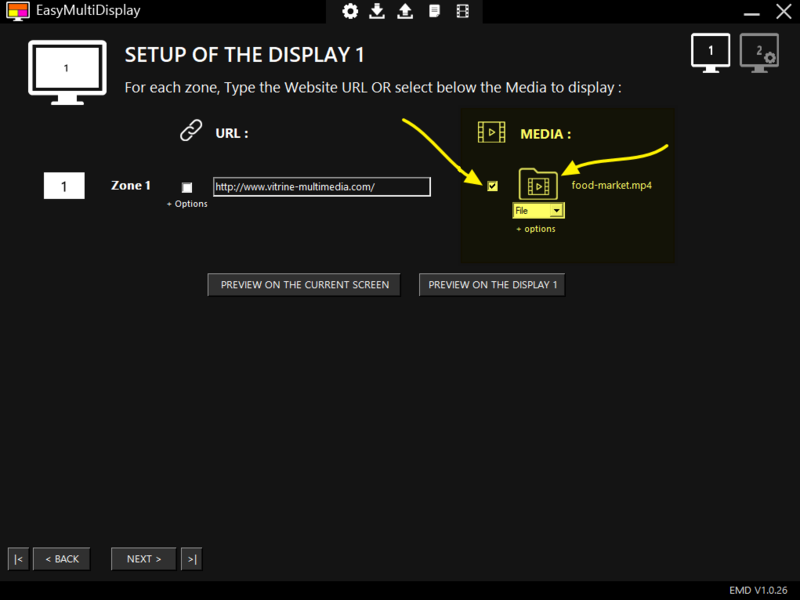Viewport: 800px width, 600px height.
Task: Click the download/import icon in the top toolbar
Action: (376, 11)
